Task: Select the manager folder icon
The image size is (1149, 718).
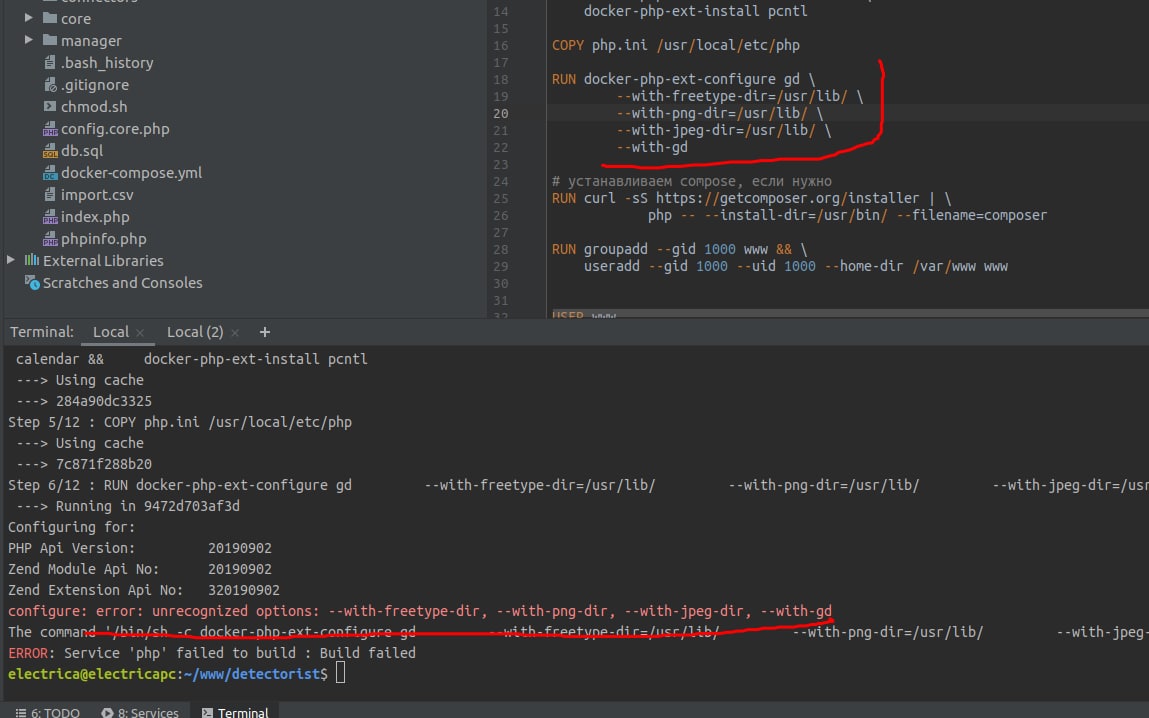Action: (x=50, y=40)
